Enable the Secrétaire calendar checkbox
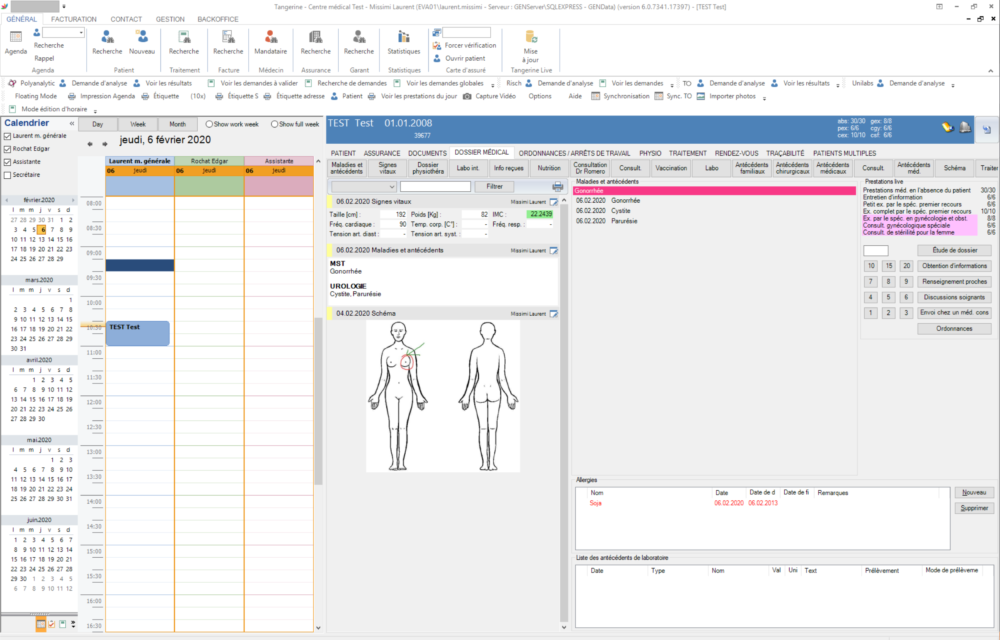This screenshot has height=640, width=1000. pos(8,174)
